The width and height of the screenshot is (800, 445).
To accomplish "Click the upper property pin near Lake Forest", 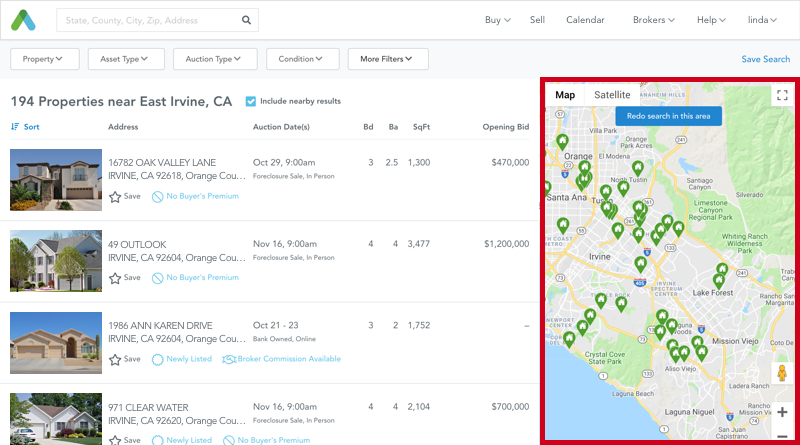I will click(x=722, y=269).
